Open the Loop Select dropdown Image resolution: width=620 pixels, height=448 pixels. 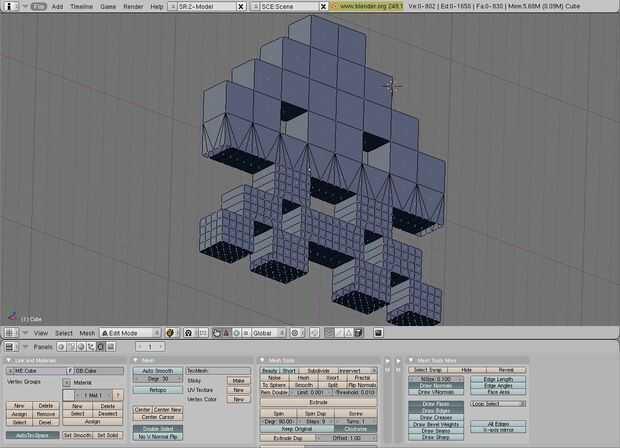pyautogui.click(x=498, y=404)
